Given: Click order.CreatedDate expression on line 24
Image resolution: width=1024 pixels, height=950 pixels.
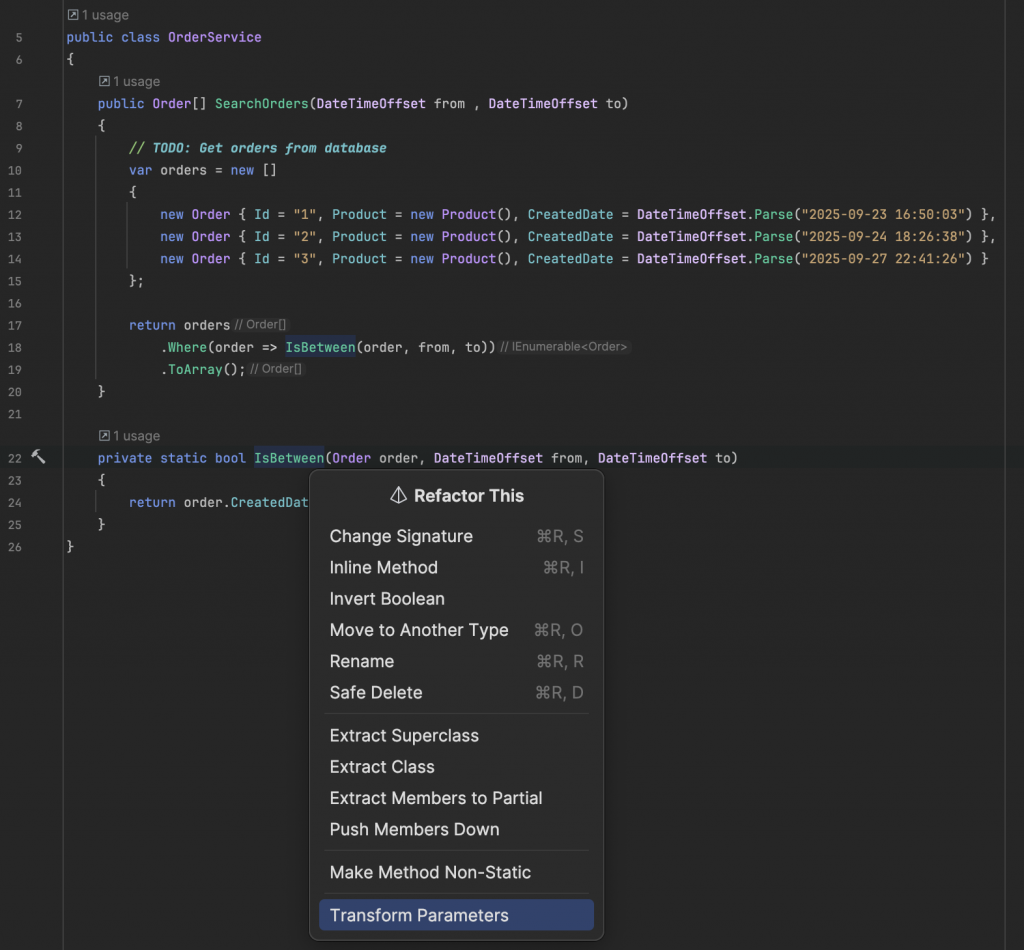Looking at the screenshot, I should [x=246, y=503].
